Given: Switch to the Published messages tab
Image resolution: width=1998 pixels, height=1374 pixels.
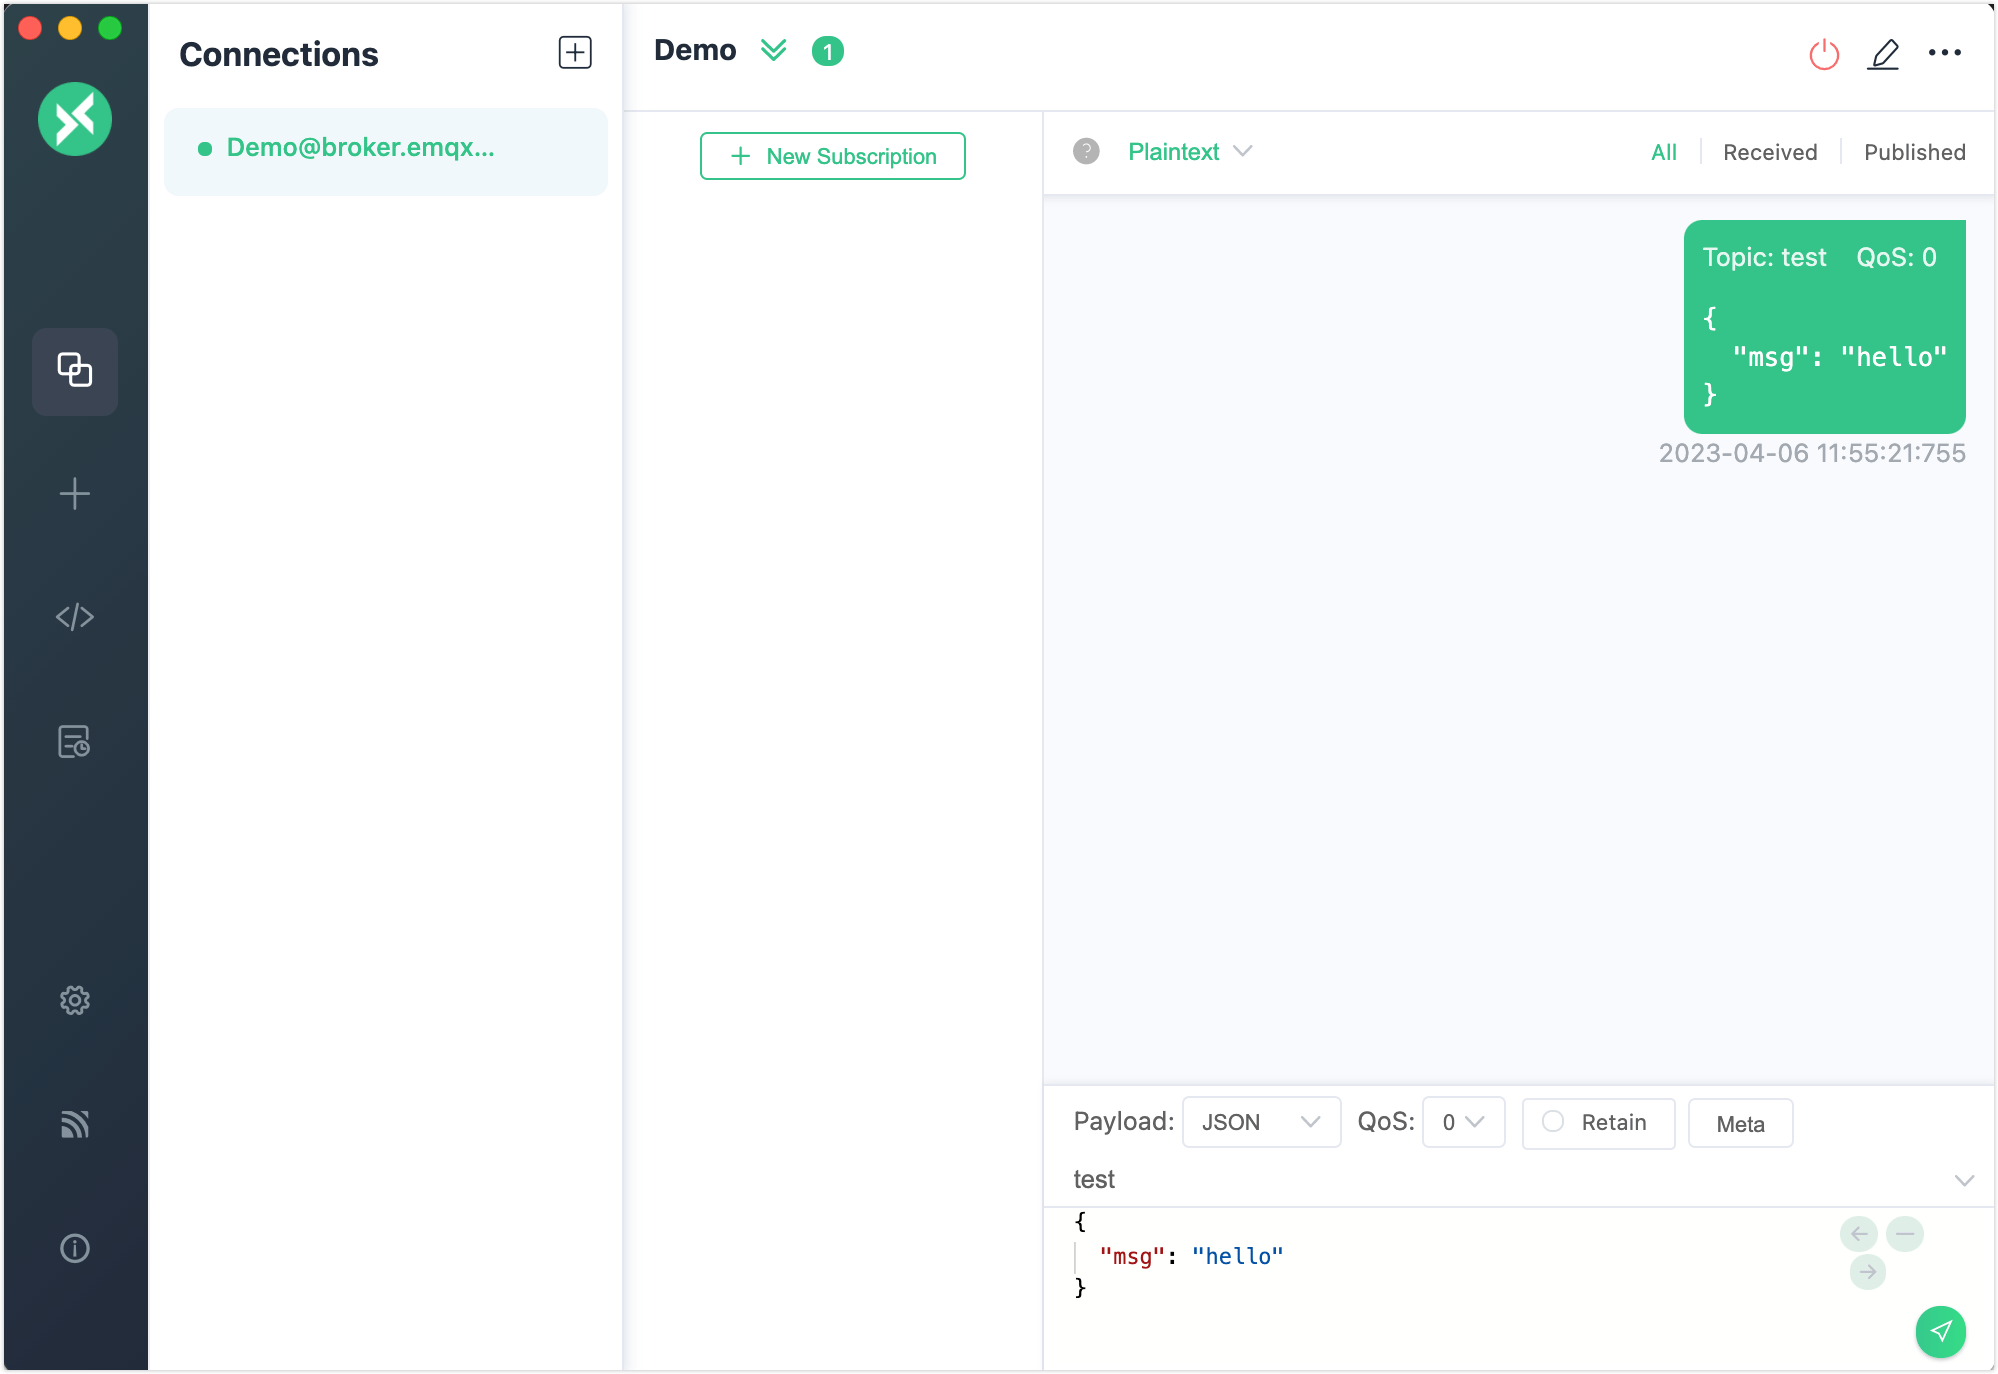Looking at the screenshot, I should pyautogui.click(x=1914, y=152).
